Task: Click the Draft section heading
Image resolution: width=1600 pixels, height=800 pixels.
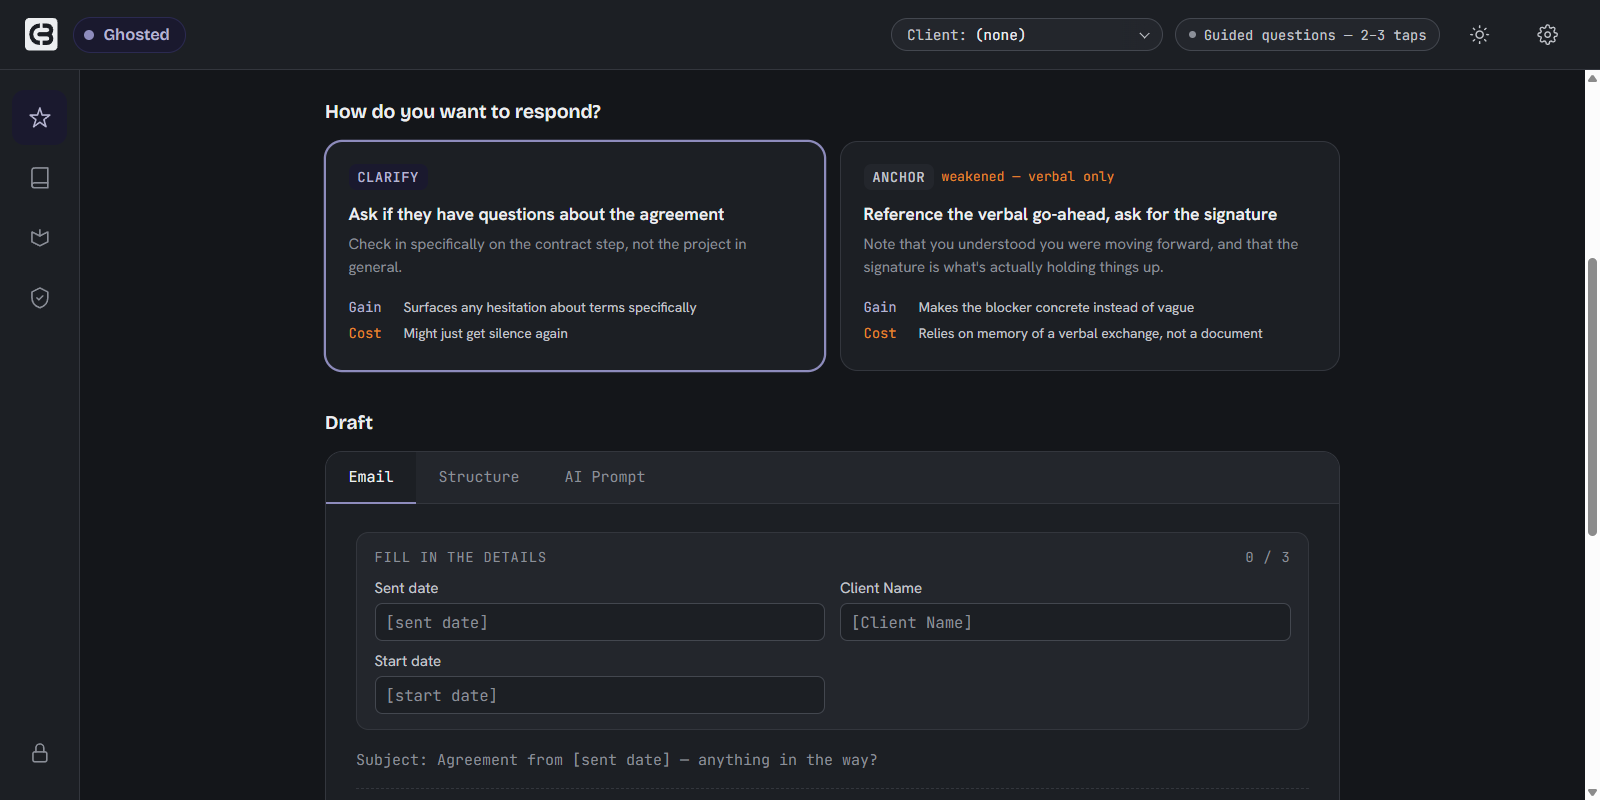Action: tap(349, 423)
